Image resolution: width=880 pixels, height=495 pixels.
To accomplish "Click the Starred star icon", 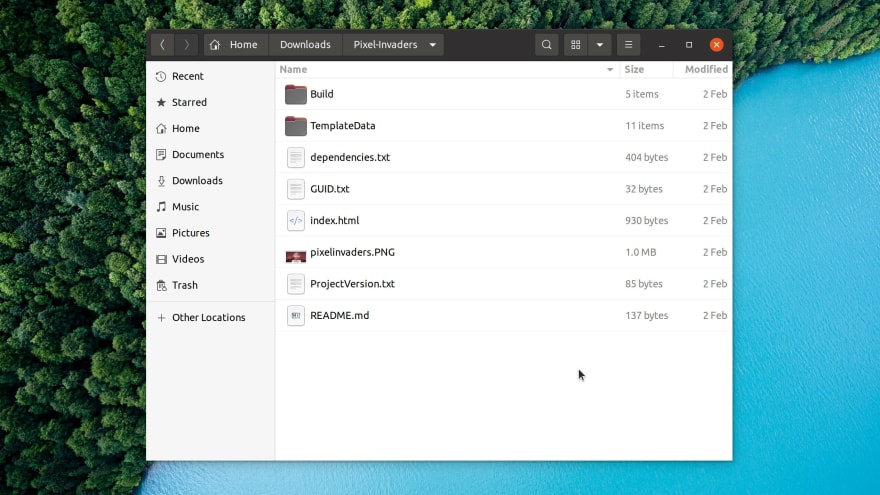I will coord(161,102).
